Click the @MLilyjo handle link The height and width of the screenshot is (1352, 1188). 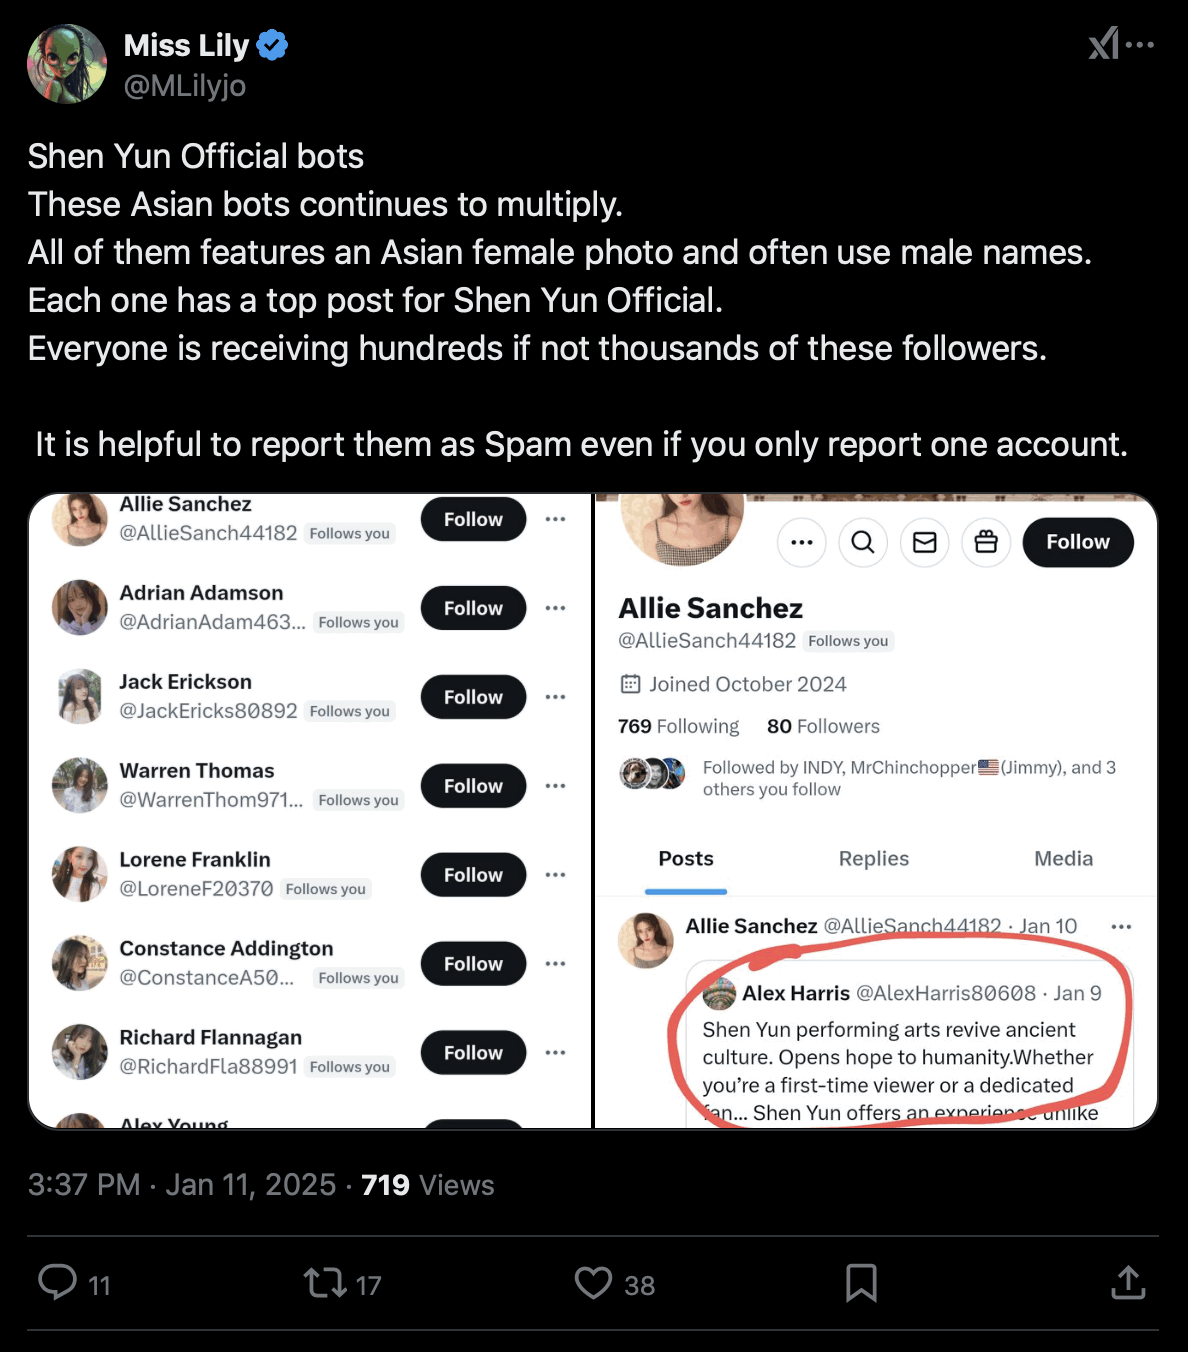point(184,86)
